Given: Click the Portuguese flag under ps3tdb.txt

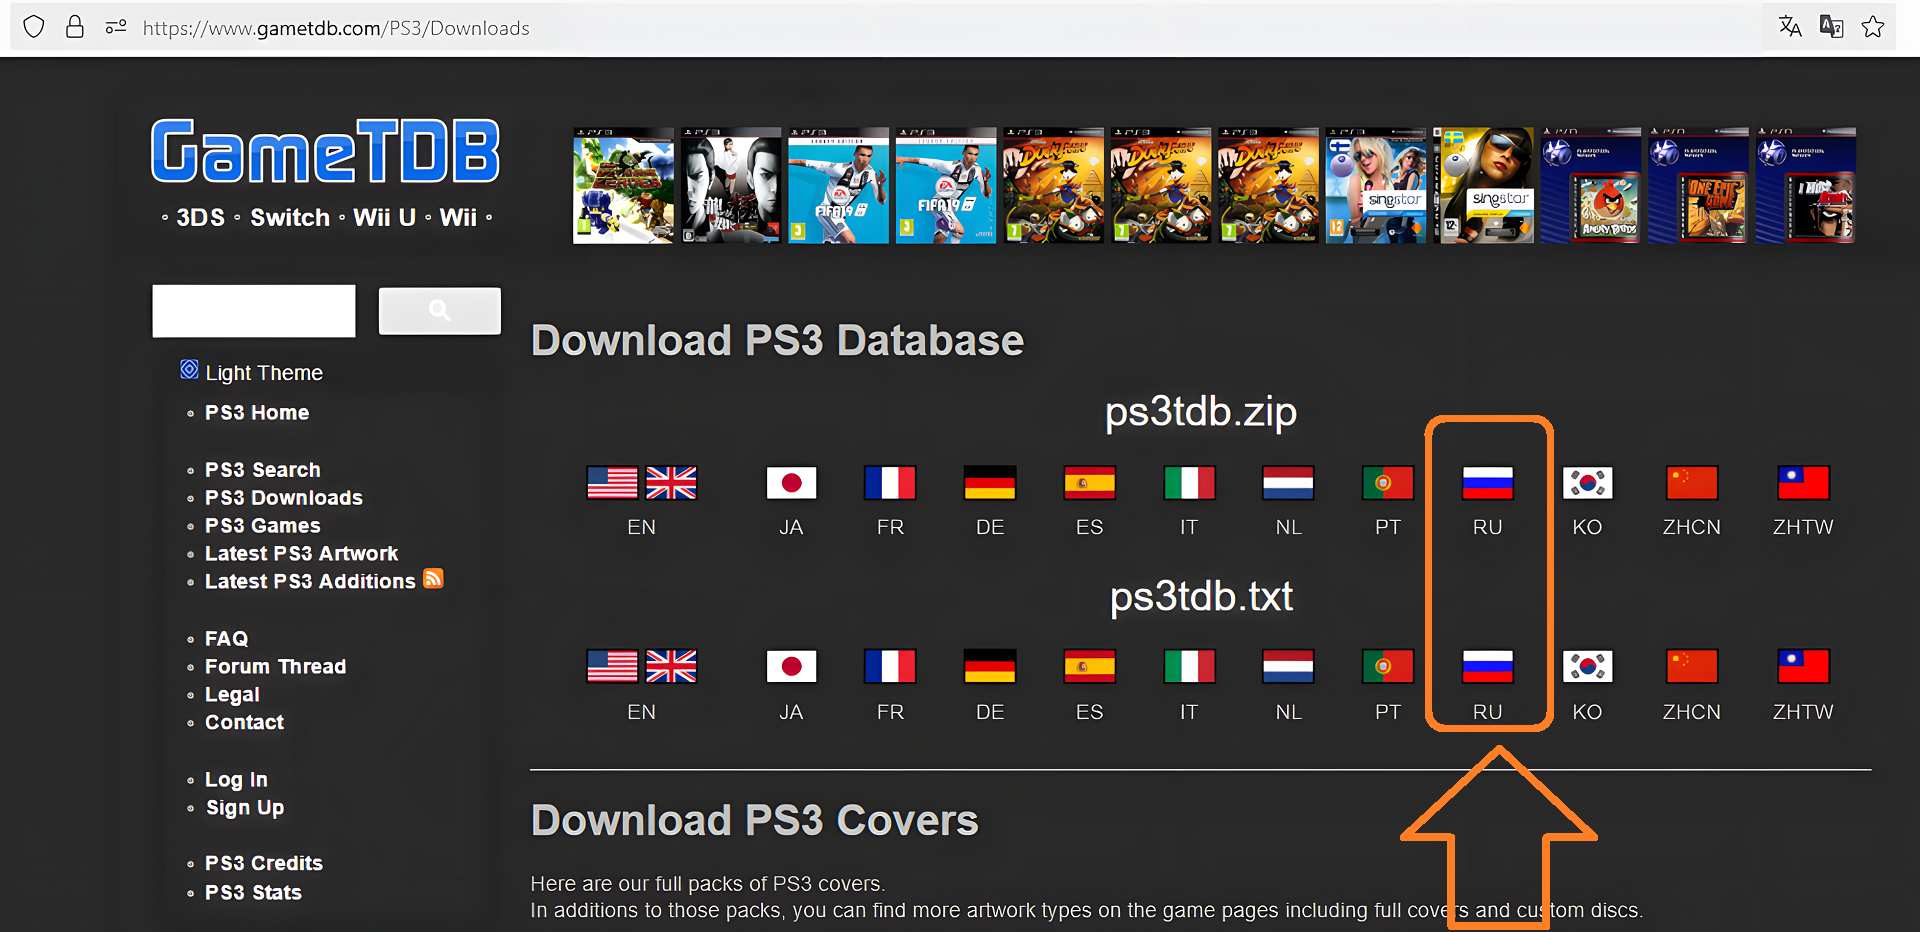Looking at the screenshot, I should pyautogui.click(x=1388, y=666).
